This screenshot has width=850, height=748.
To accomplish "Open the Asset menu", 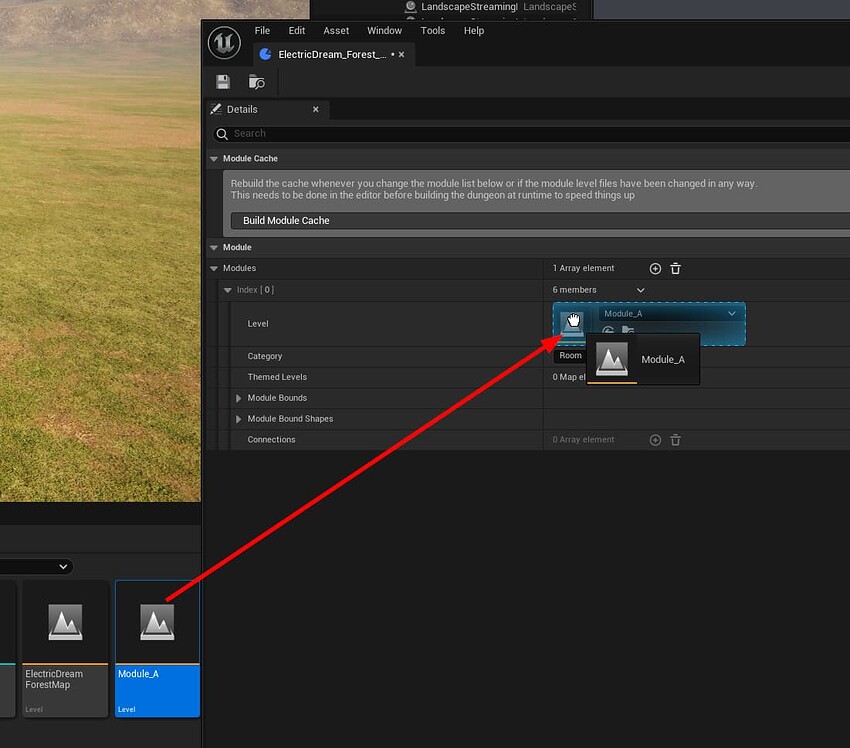I will (x=336, y=31).
